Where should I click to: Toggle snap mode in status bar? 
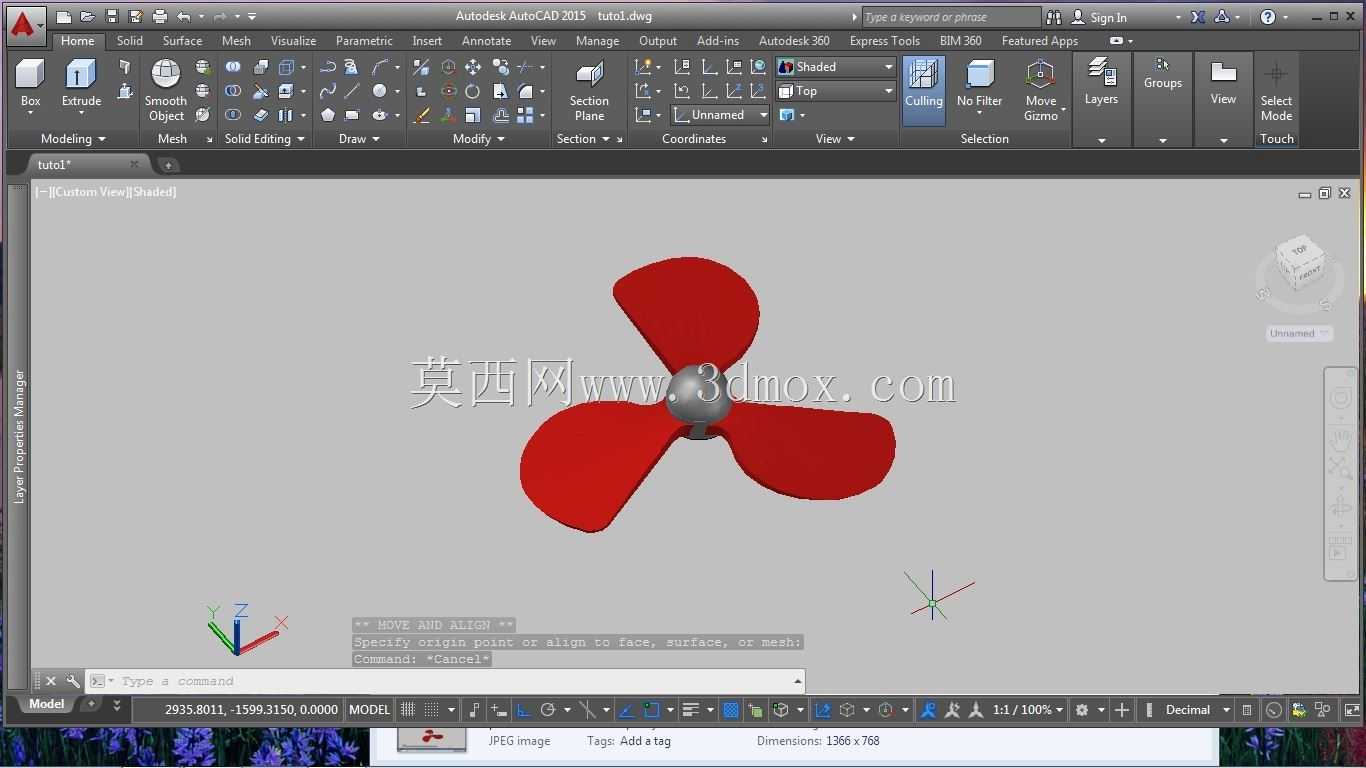point(432,710)
